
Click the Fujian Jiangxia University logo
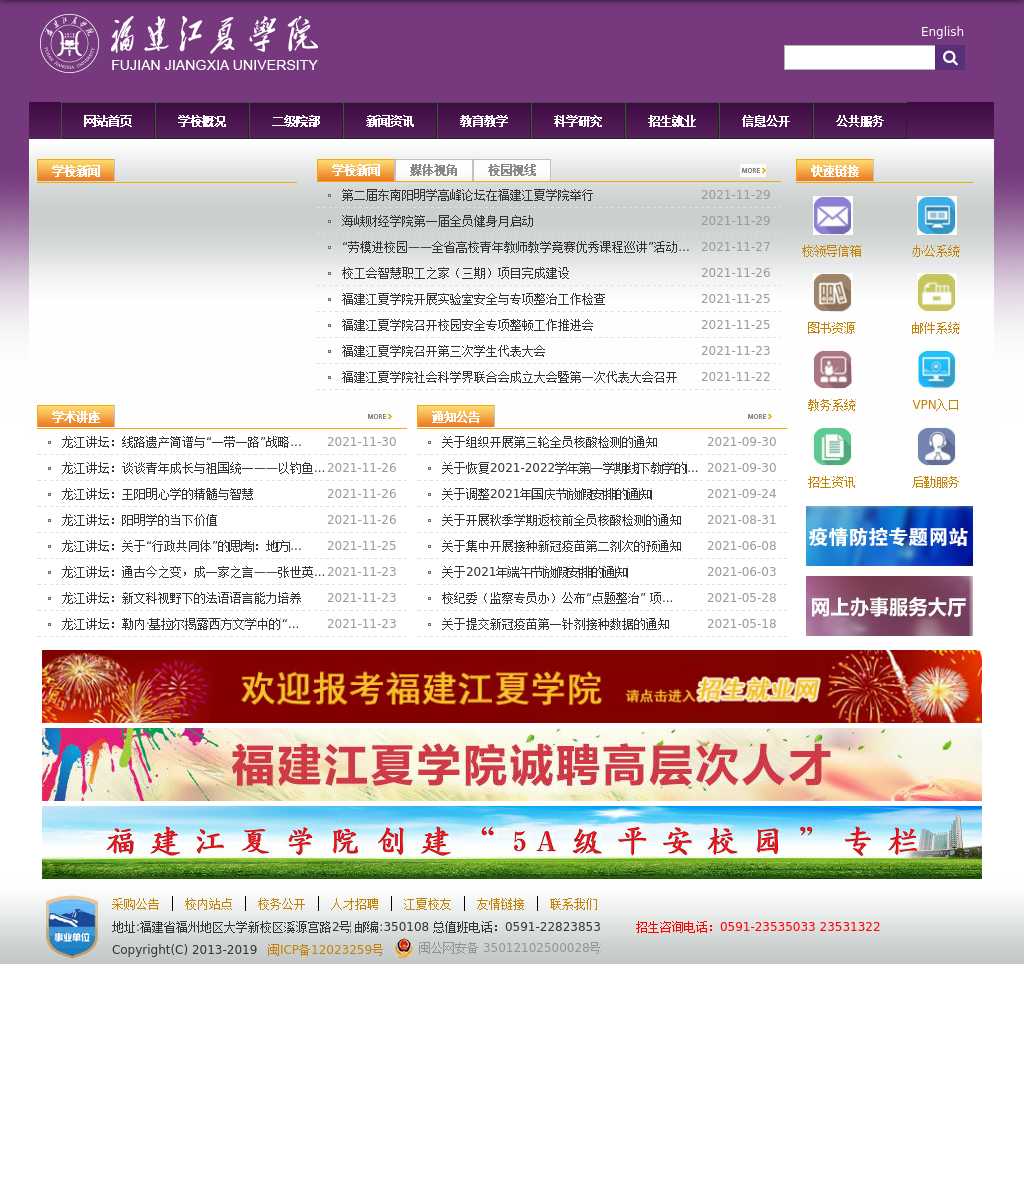[x=179, y=44]
